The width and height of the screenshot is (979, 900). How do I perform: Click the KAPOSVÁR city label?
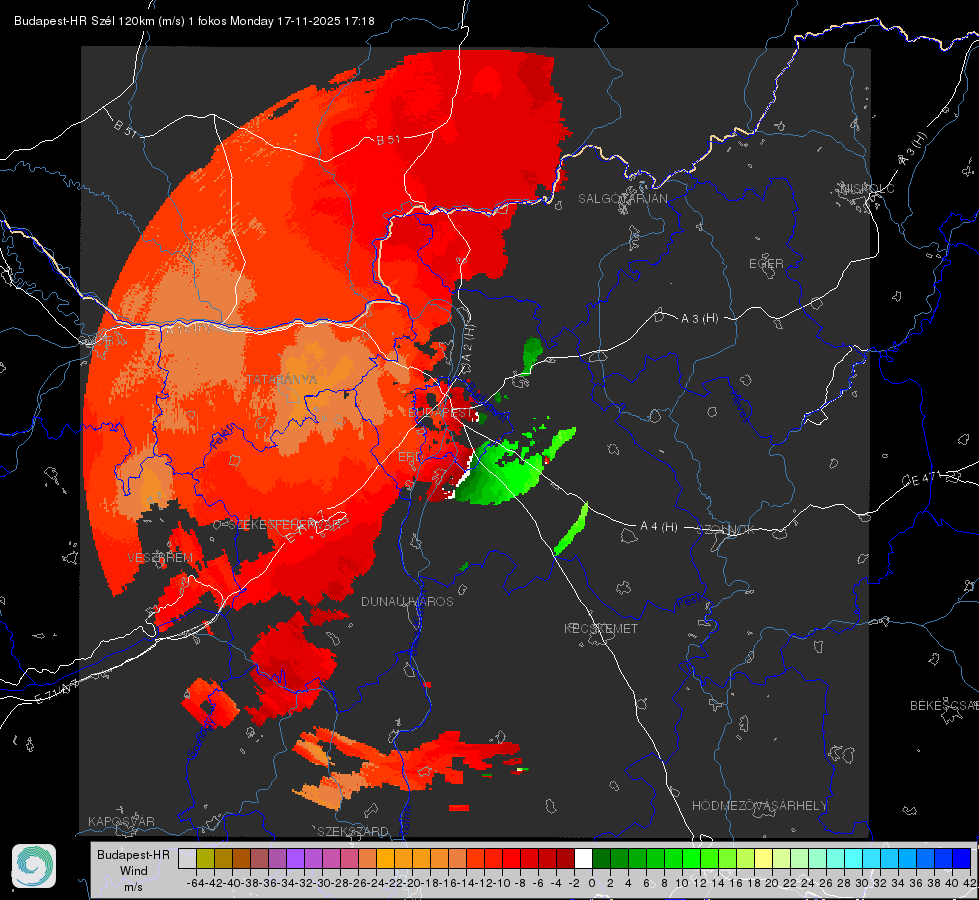pos(121,821)
